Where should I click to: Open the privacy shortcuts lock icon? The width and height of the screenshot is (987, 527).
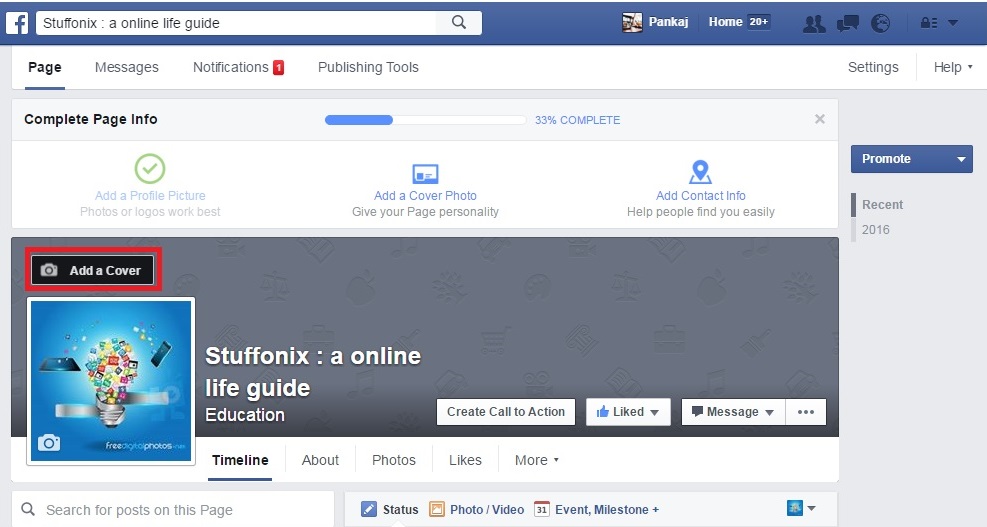(928, 23)
